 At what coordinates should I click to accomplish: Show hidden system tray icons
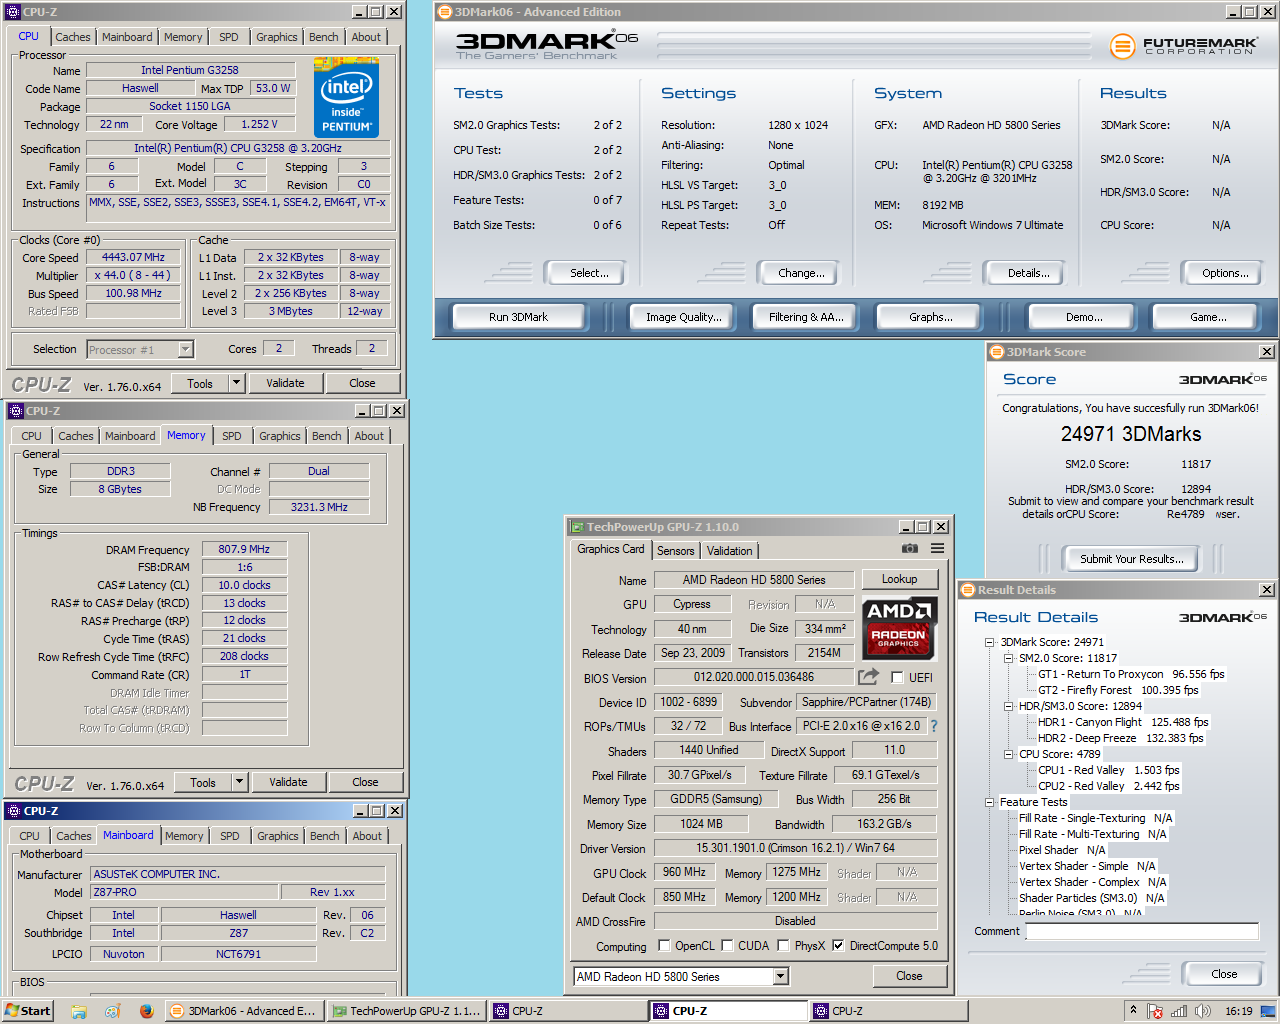point(1133,1010)
